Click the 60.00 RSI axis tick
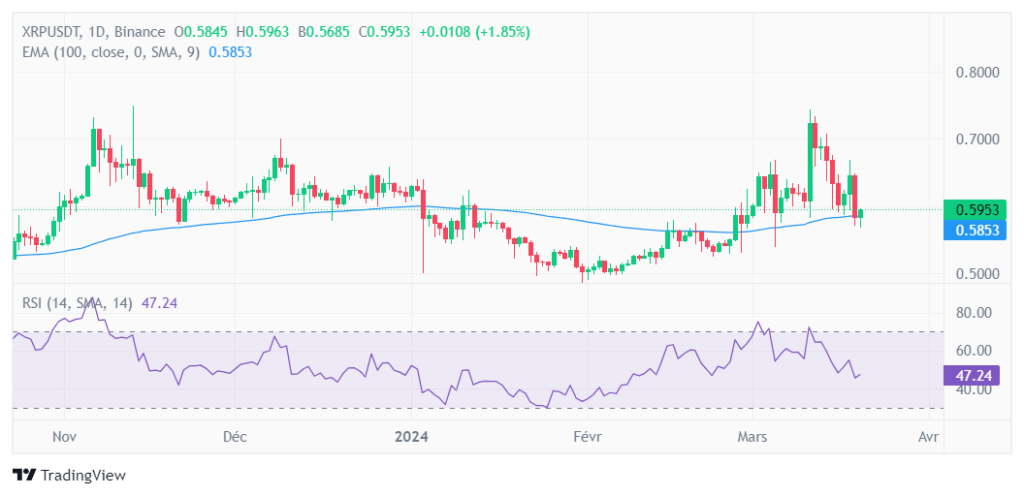The height and width of the screenshot is (496, 1024). [974, 350]
